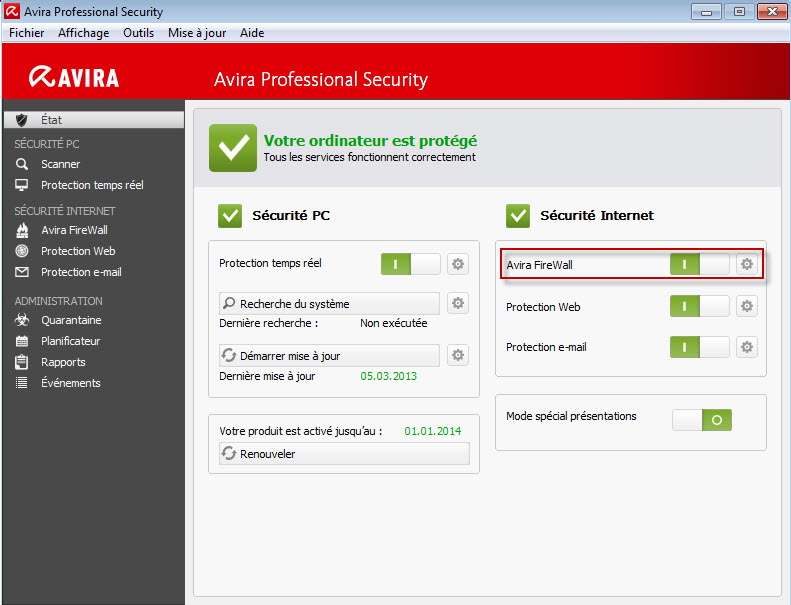Click the Scanner magnifier icon
This screenshot has width=791, height=605.
(22, 164)
